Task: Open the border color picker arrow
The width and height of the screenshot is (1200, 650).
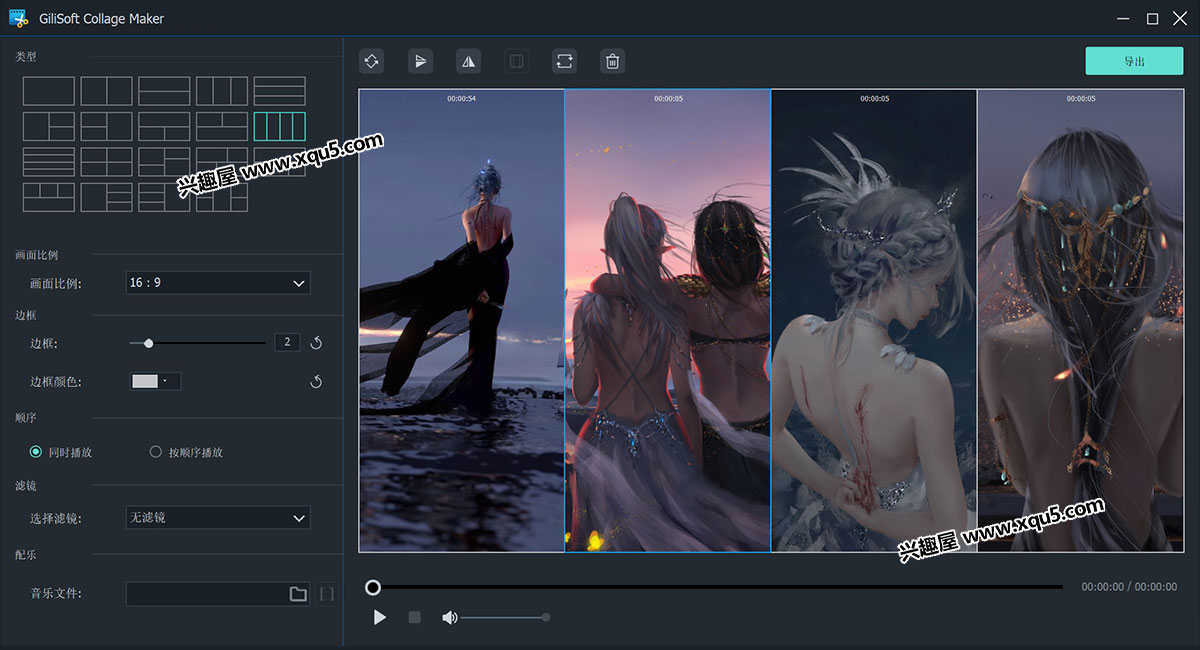Action: [x=166, y=381]
